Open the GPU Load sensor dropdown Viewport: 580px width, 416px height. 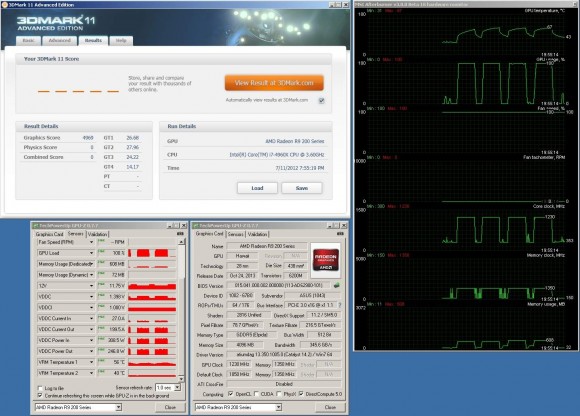point(91,253)
